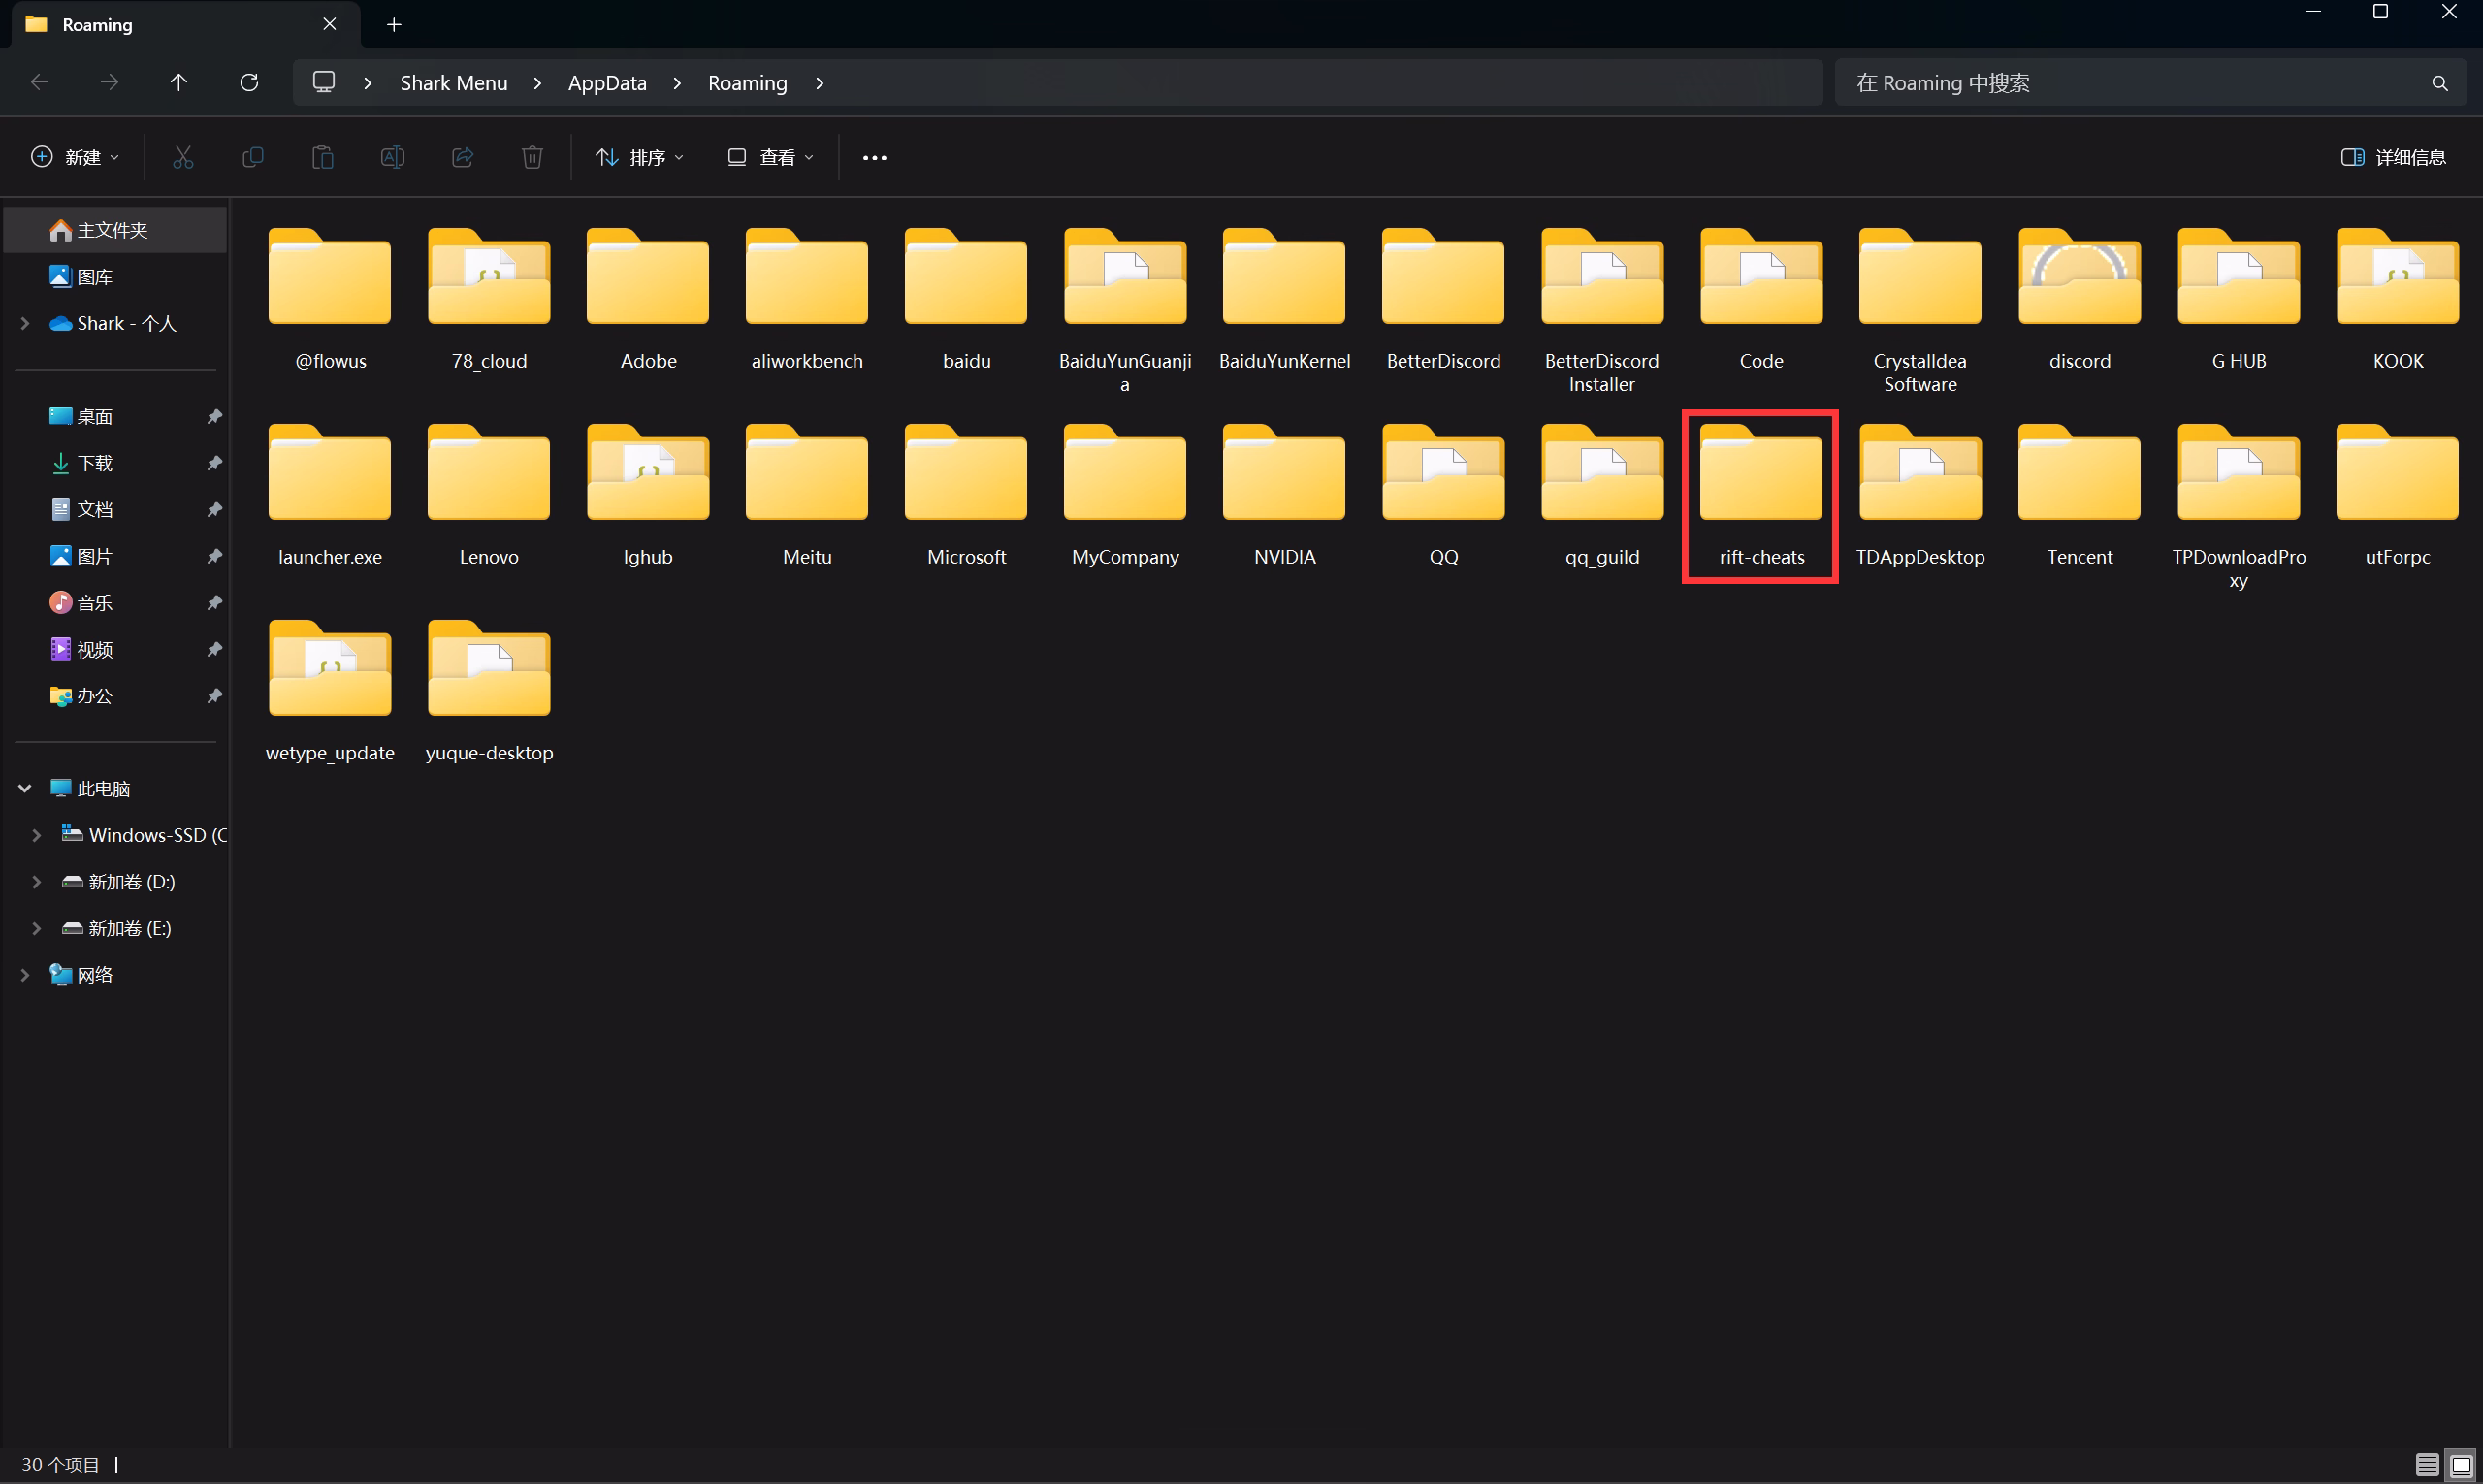Screen dimensions: 2483x1484
Task: Click the Rename icon in toolbar
Action: [392, 157]
